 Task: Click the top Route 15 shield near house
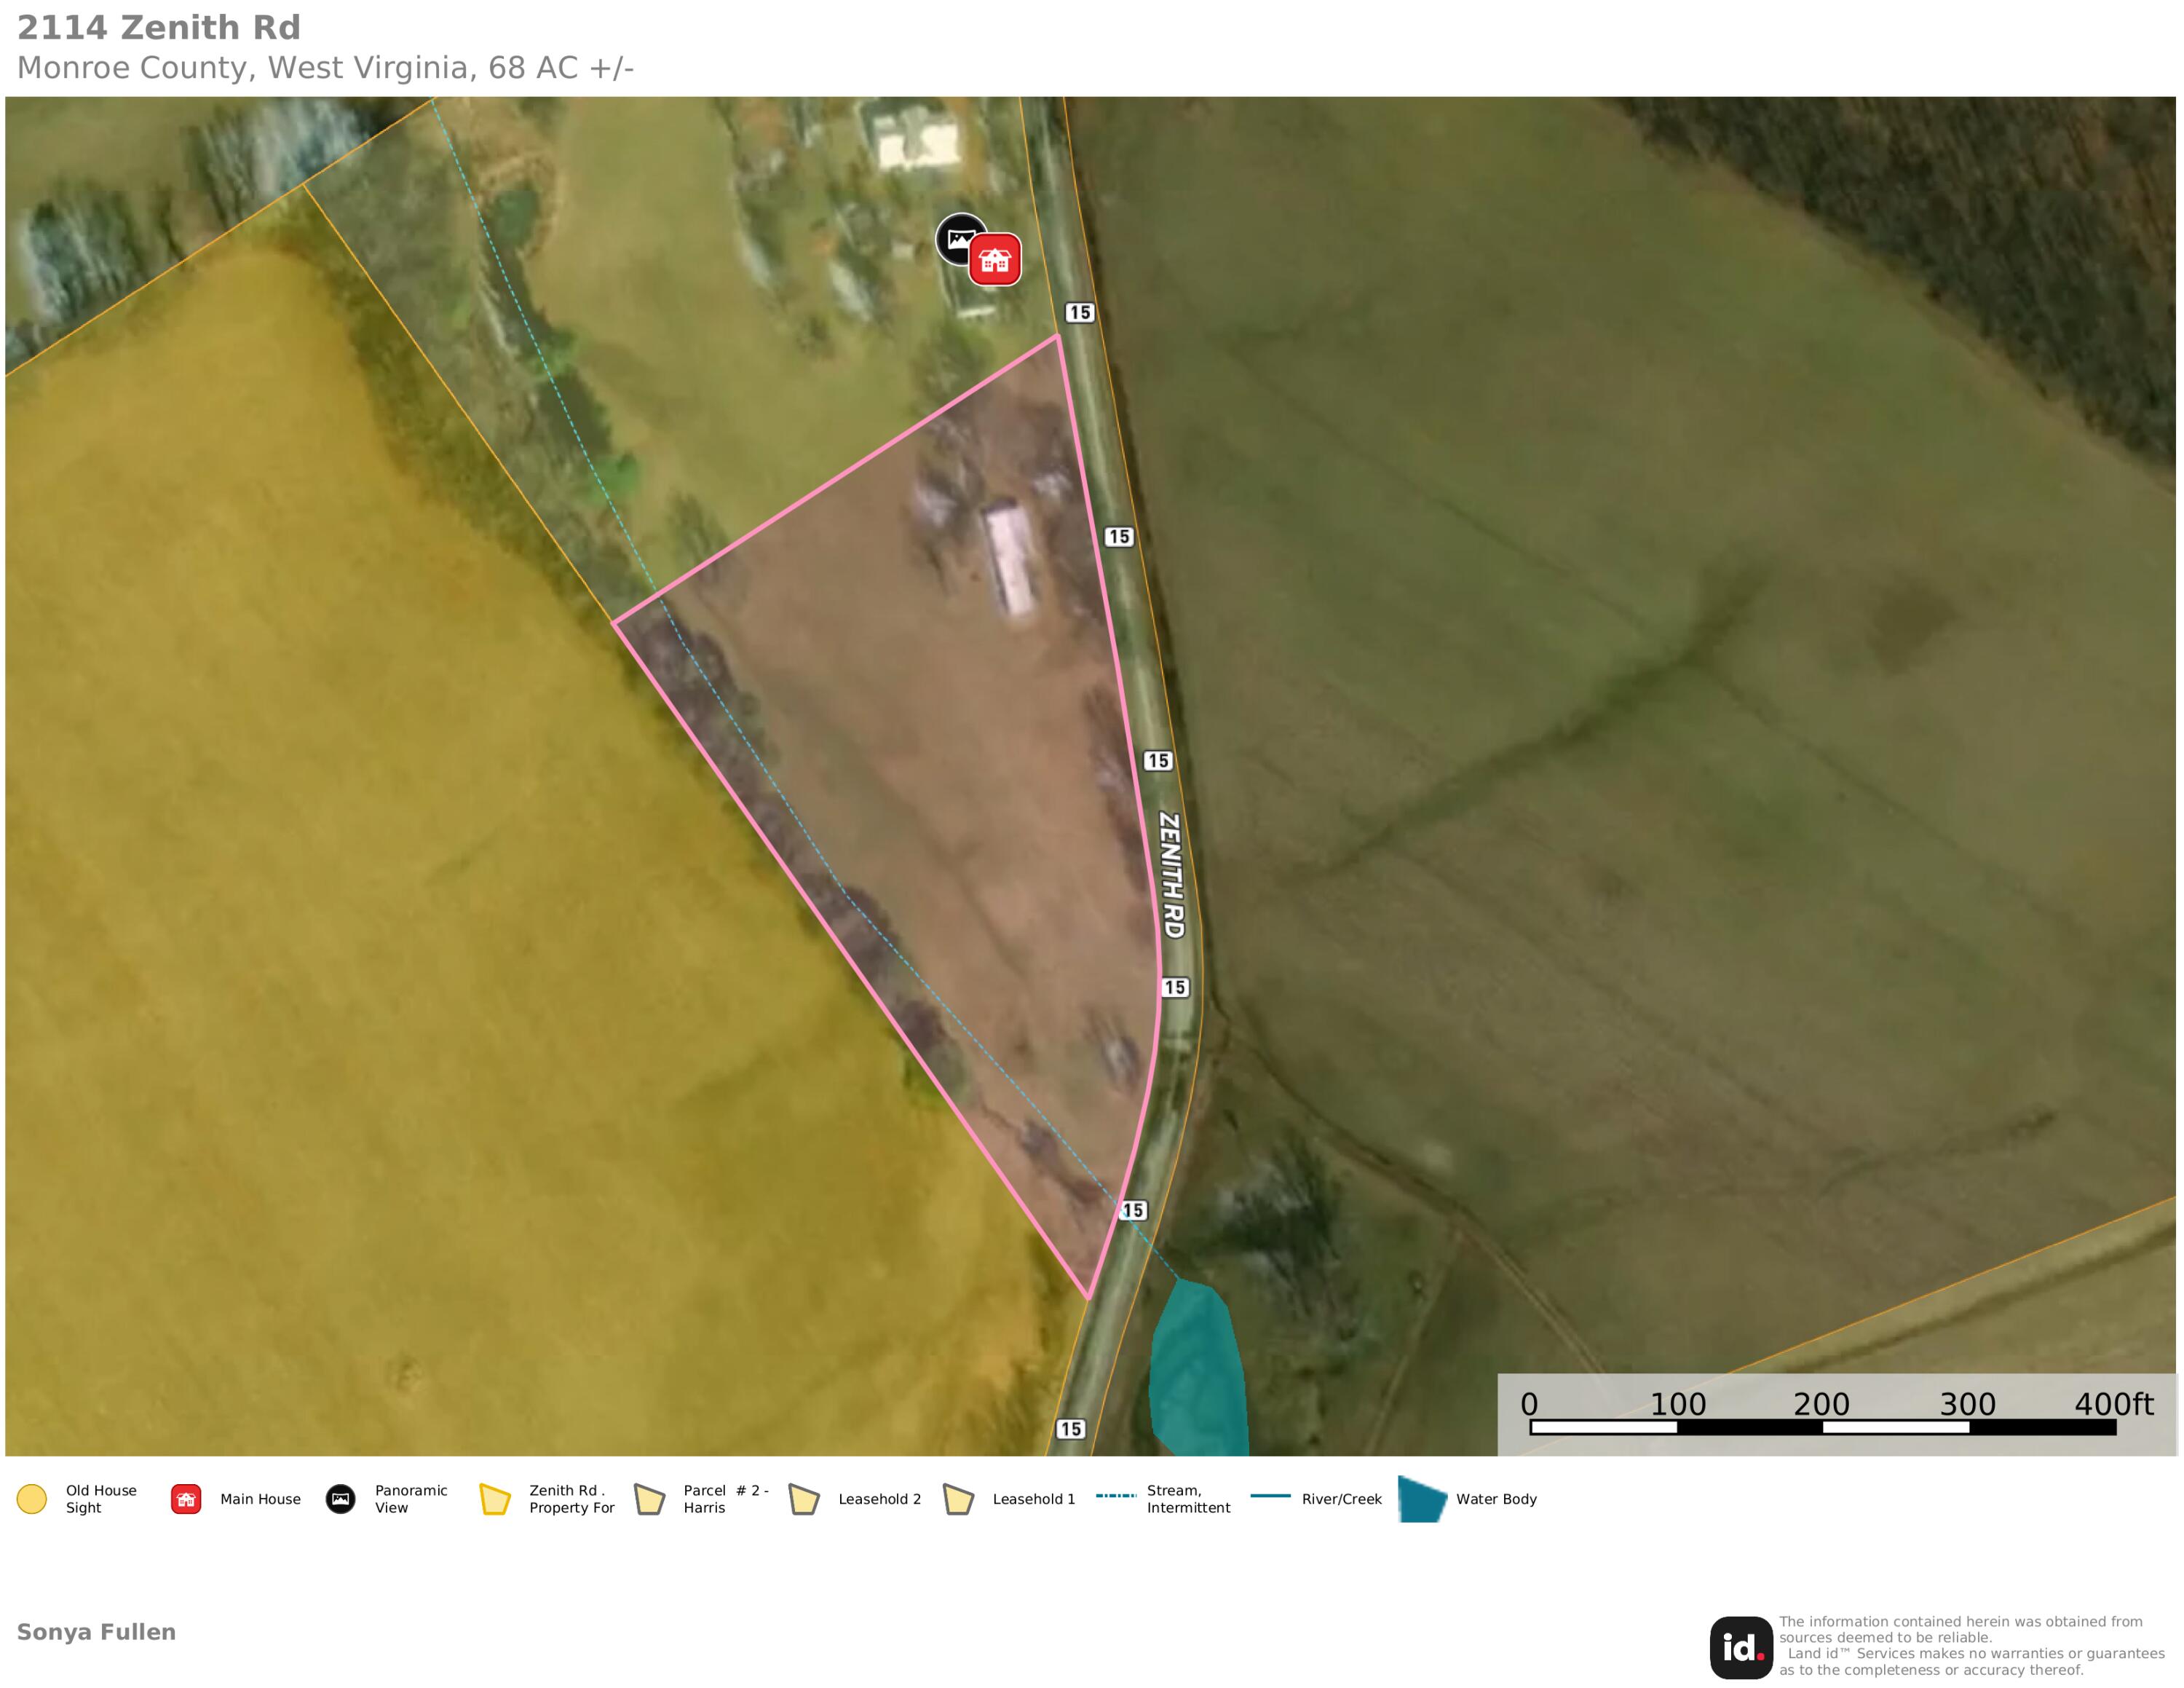point(1079,312)
